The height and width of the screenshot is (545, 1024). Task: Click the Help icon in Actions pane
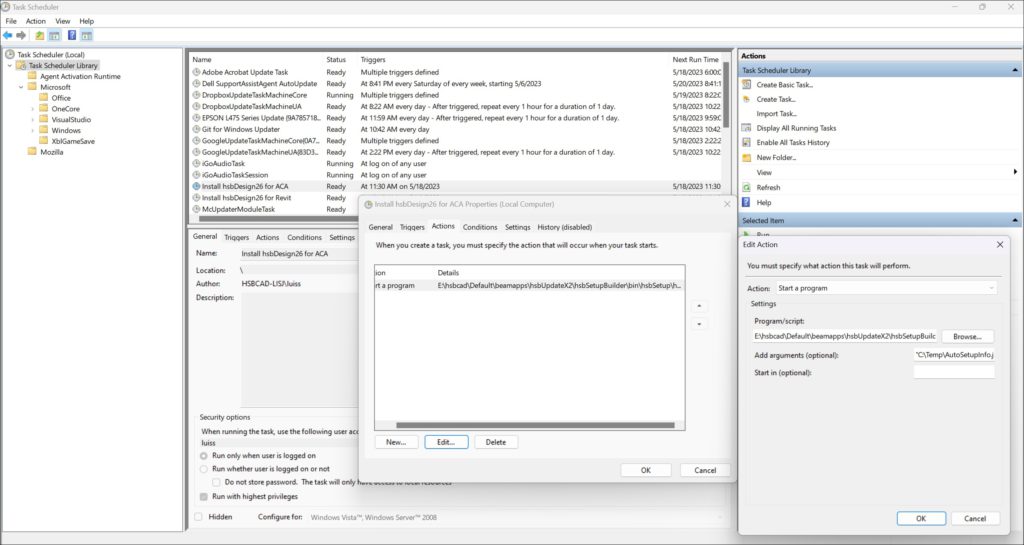(x=746, y=202)
